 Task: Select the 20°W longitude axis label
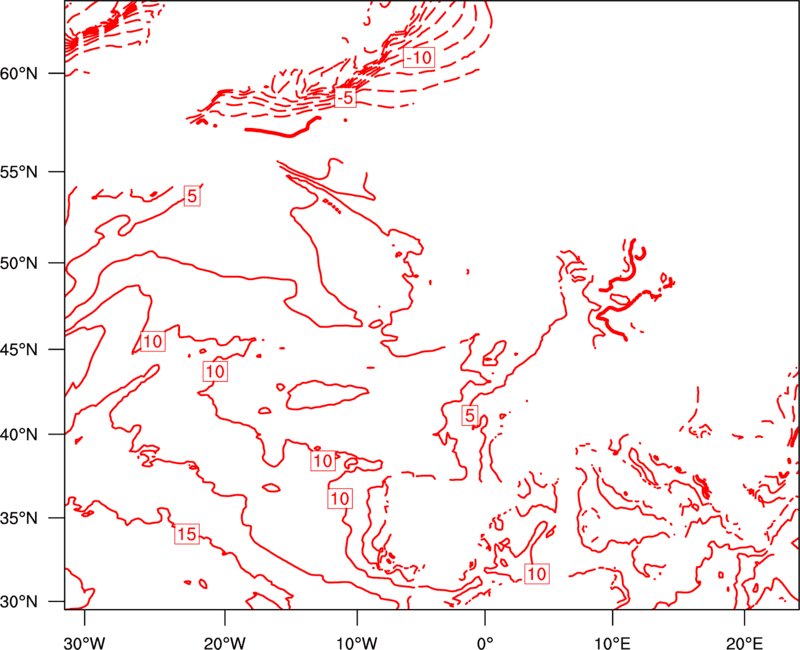coord(225,643)
